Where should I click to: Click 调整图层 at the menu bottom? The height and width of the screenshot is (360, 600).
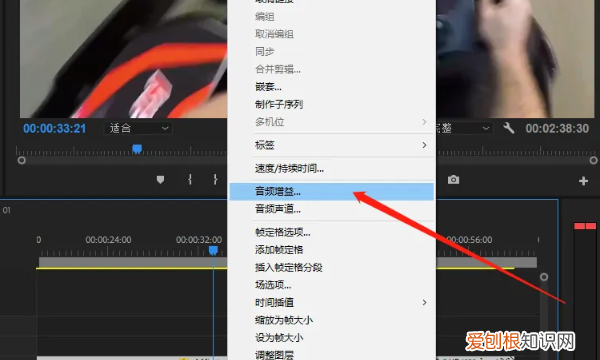tap(331, 354)
